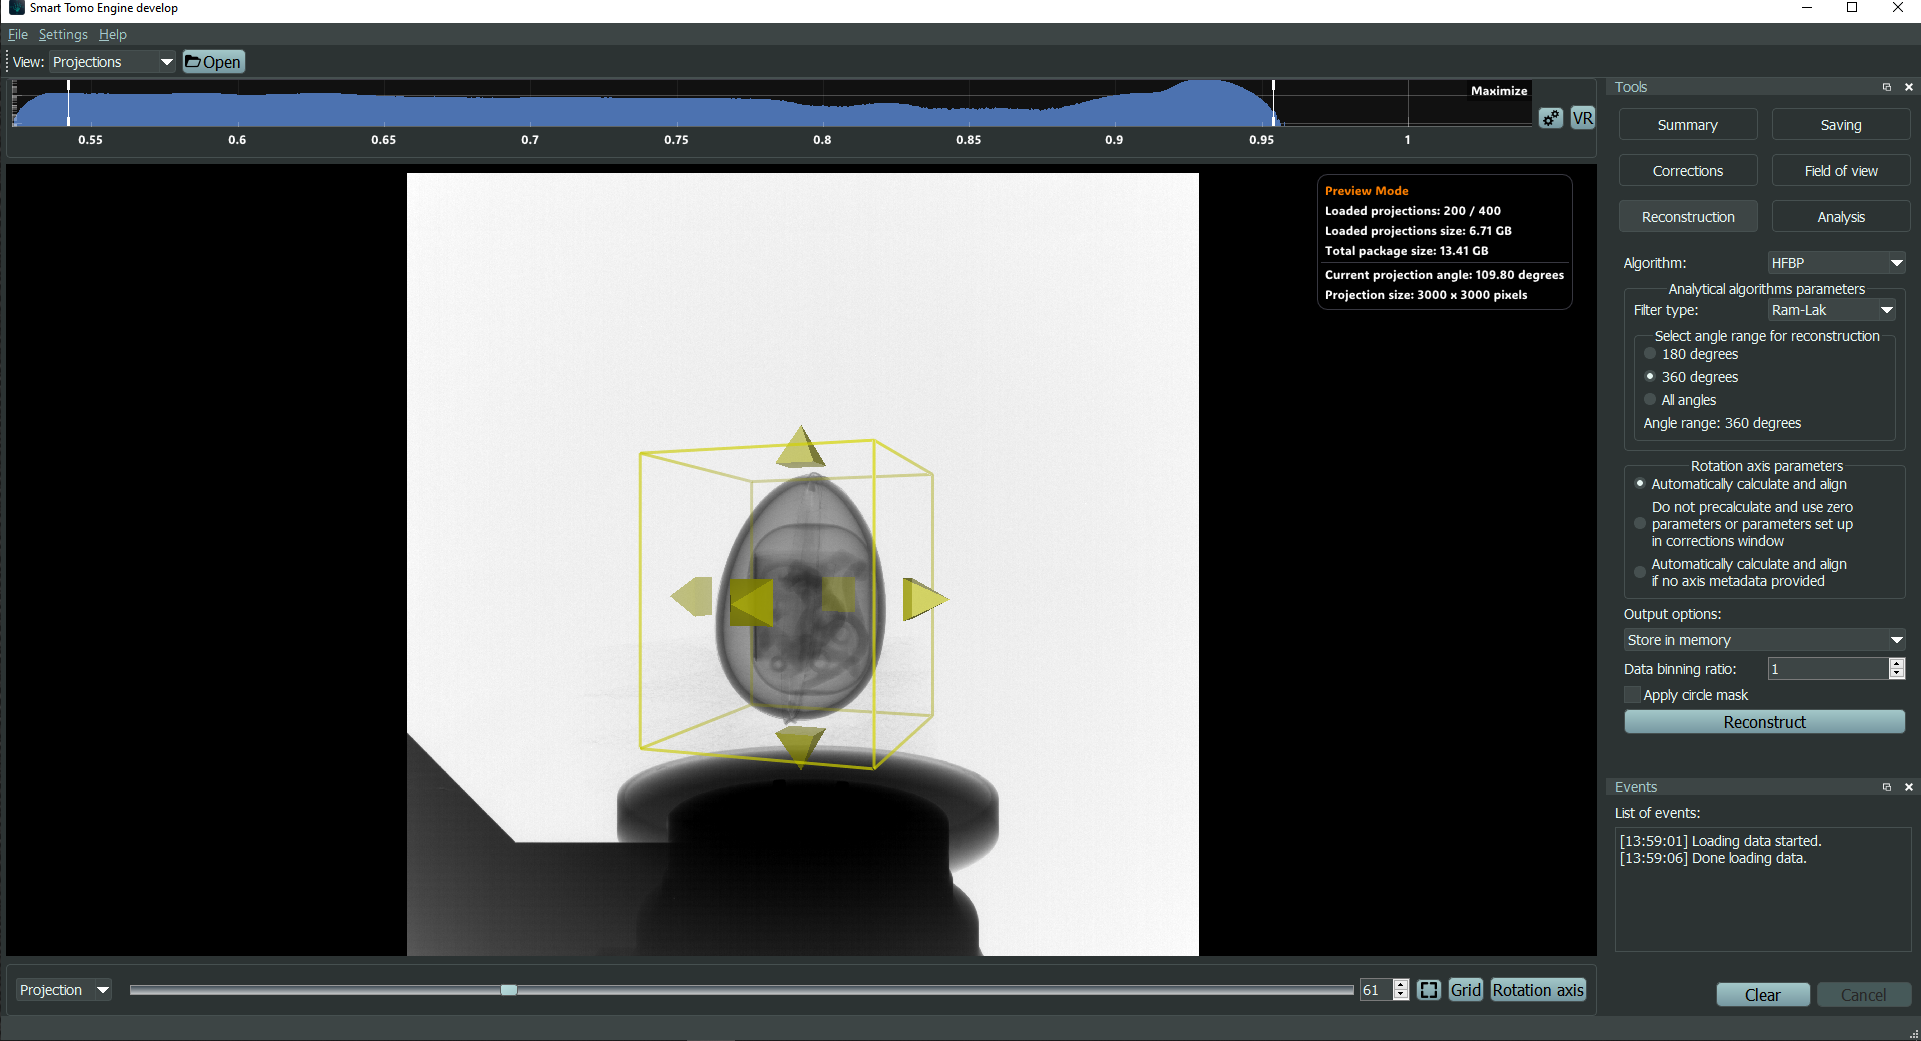Expand the Algorithm HFBP dropdown

tap(1836, 263)
